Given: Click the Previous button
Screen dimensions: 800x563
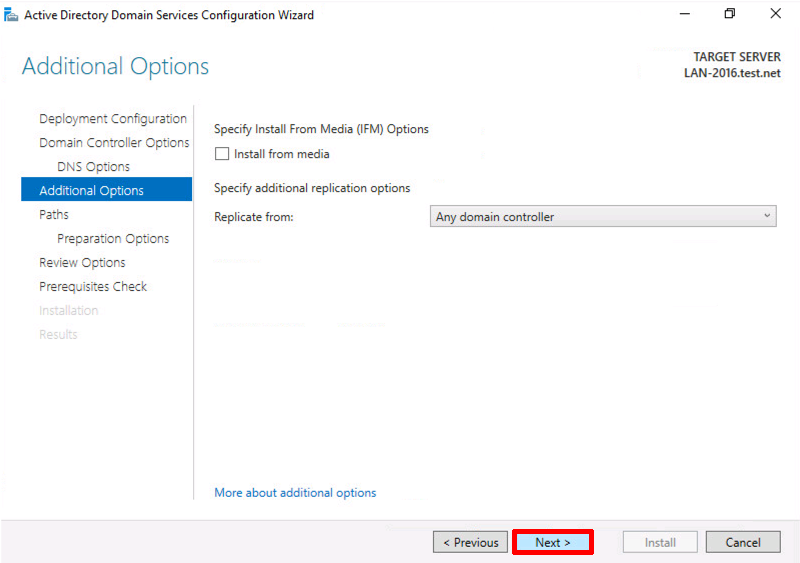Looking at the screenshot, I should click(x=470, y=542).
